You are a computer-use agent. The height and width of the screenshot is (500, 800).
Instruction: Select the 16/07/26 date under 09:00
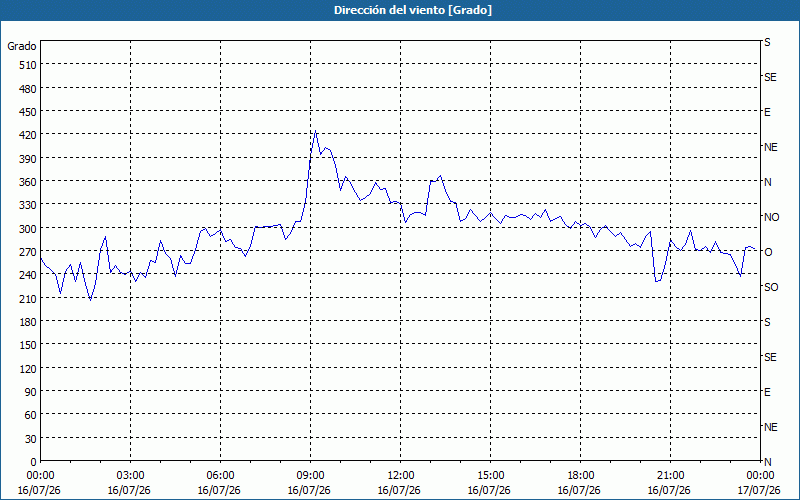pyautogui.click(x=309, y=490)
